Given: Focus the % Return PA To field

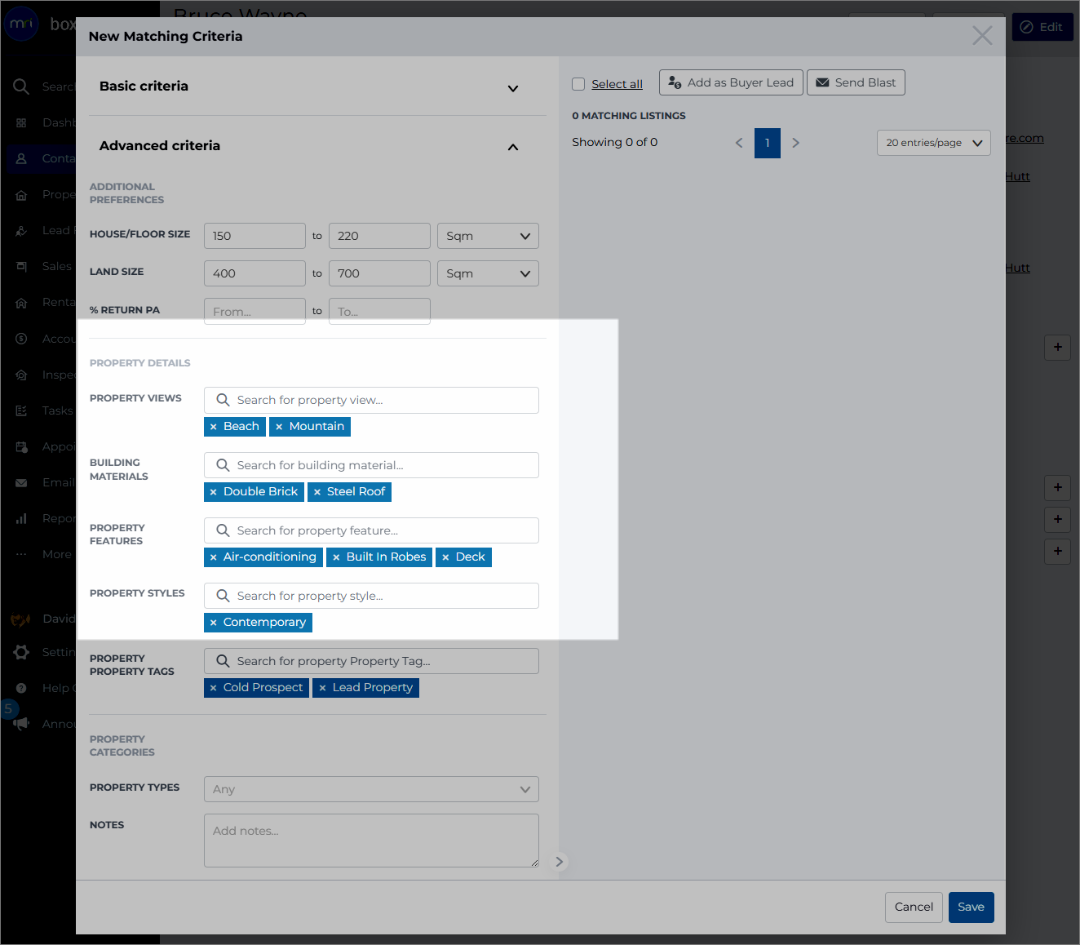Looking at the screenshot, I should point(380,311).
